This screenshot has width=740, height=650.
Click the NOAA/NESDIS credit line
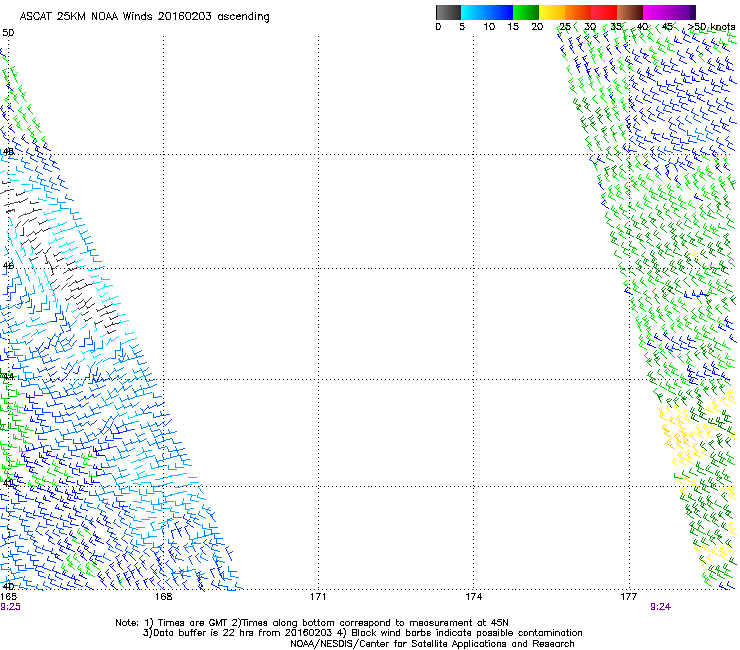pos(432,644)
